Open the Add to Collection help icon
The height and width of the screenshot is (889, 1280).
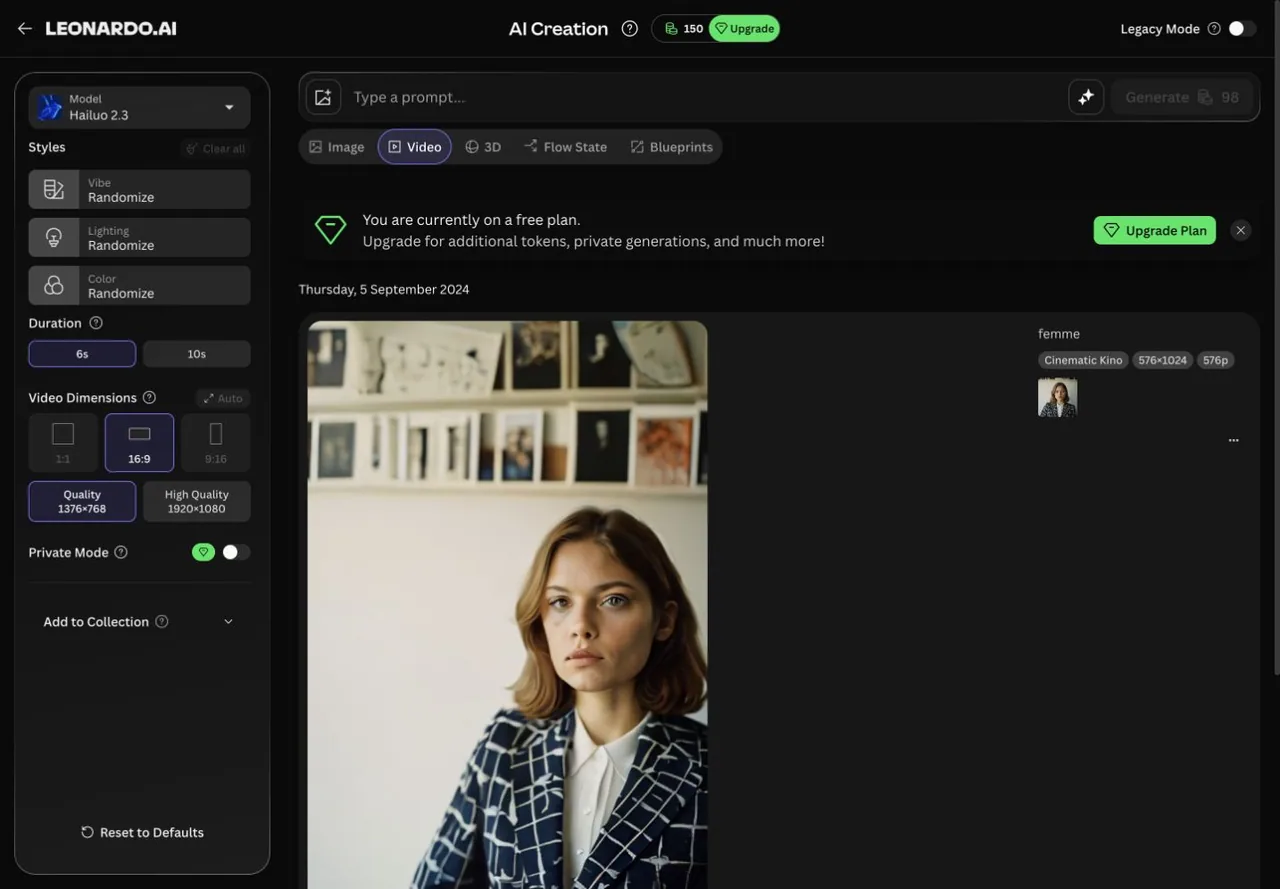point(162,621)
